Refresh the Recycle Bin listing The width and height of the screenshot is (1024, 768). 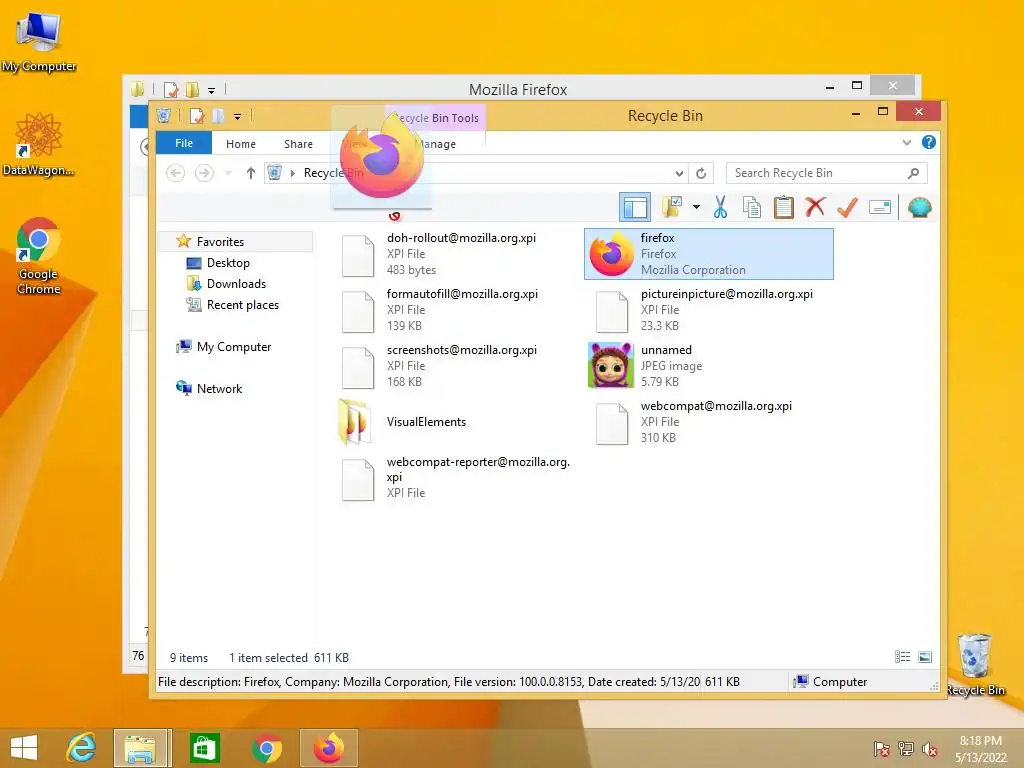[701, 173]
